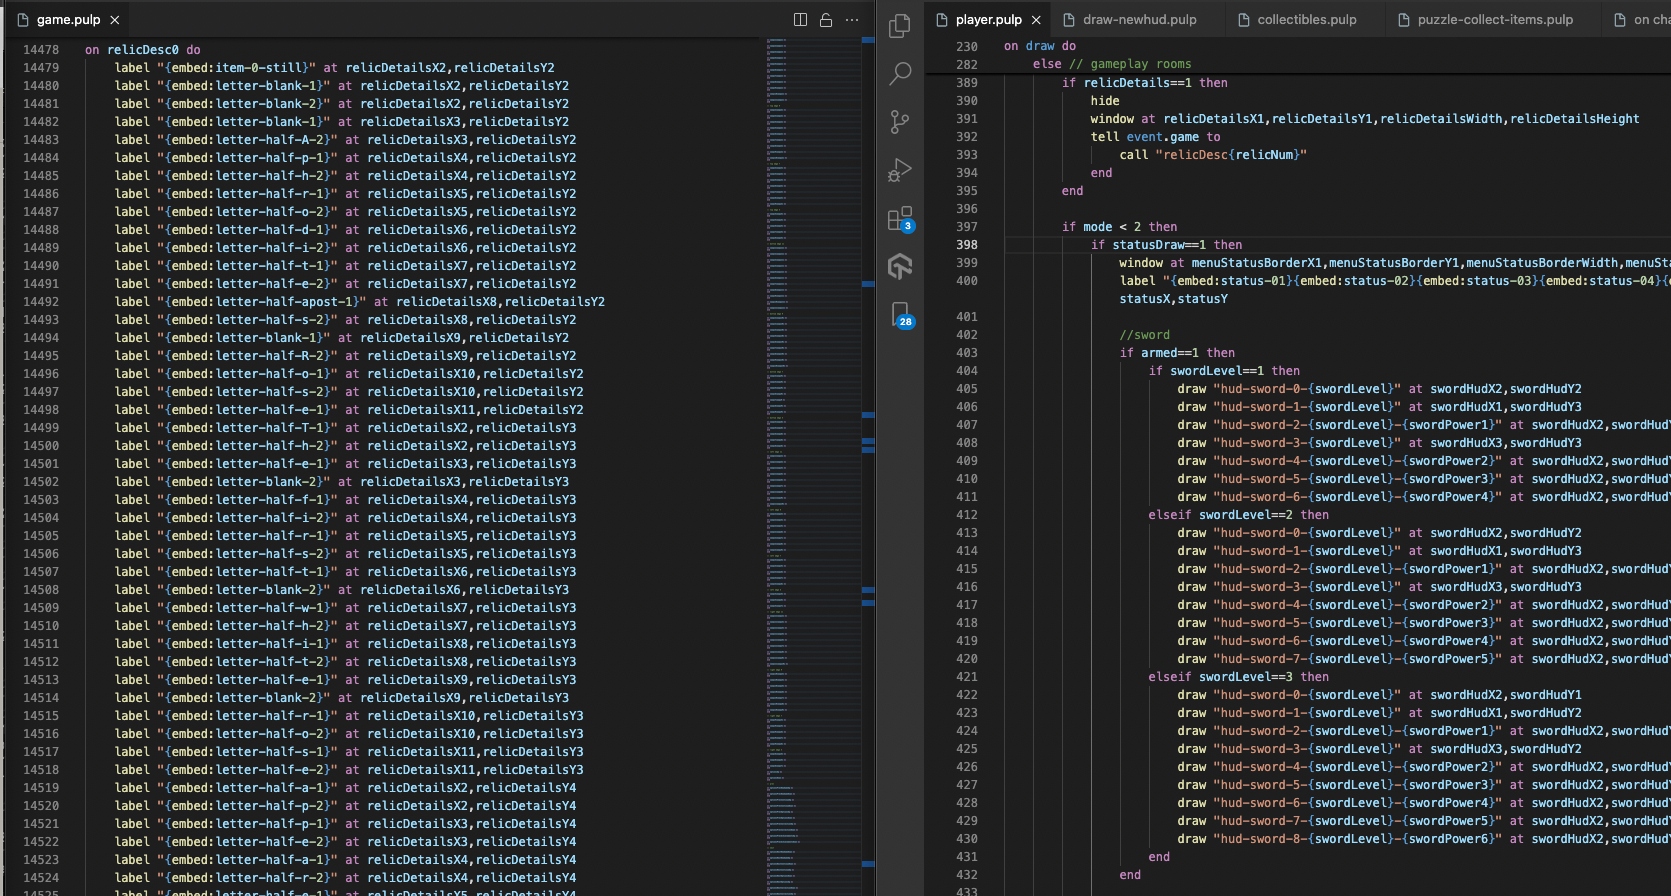
Task: Jump to sticky header 'on draw do'
Action: click(1040, 46)
